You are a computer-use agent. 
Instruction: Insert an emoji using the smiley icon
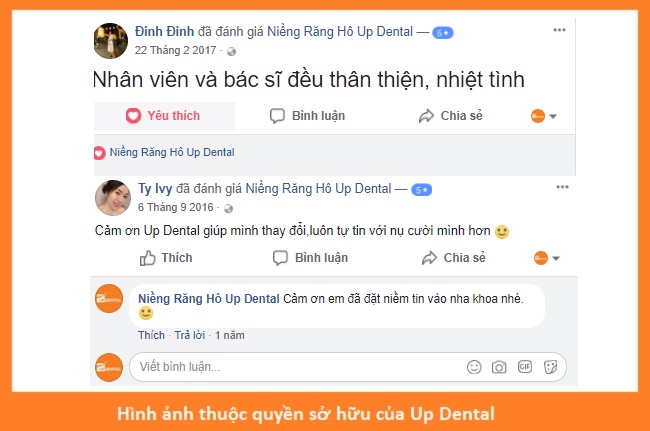pos(474,367)
